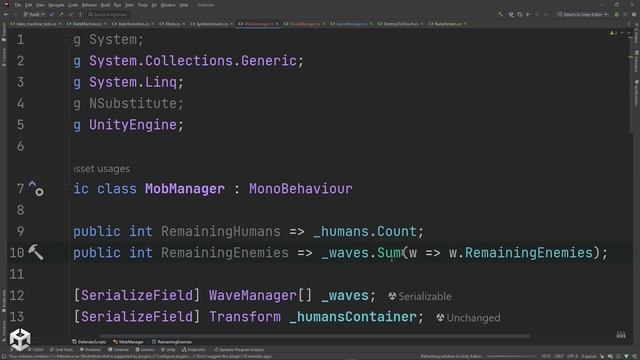Viewport: 640px width, 360px height.
Task: Open the Problems tool window
Action: point(90,350)
